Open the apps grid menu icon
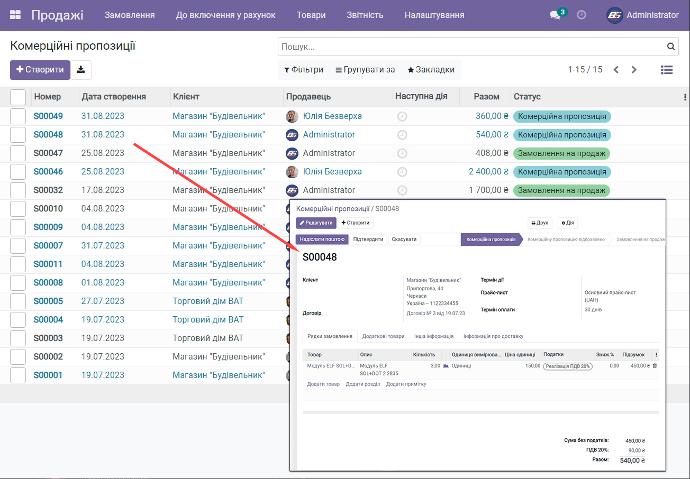Image resolution: width=690 pixels, height=479 pixels. pyautogui.click(x=16, y=15)
